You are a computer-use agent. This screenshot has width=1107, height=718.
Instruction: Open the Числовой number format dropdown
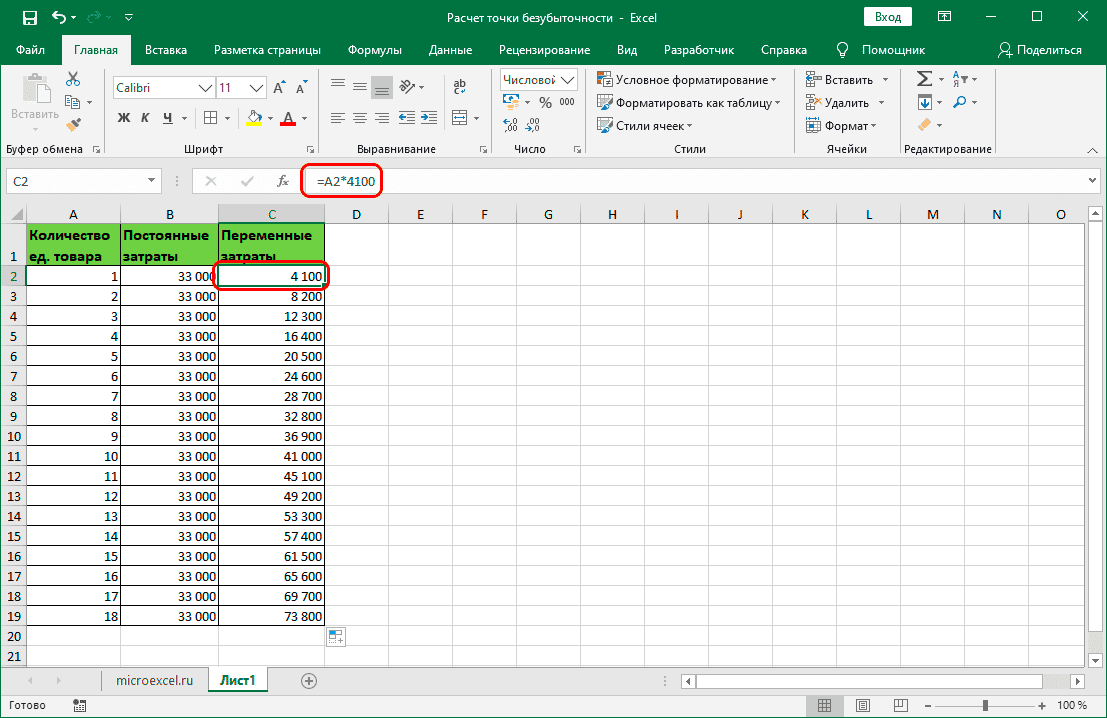coord(568,80)
